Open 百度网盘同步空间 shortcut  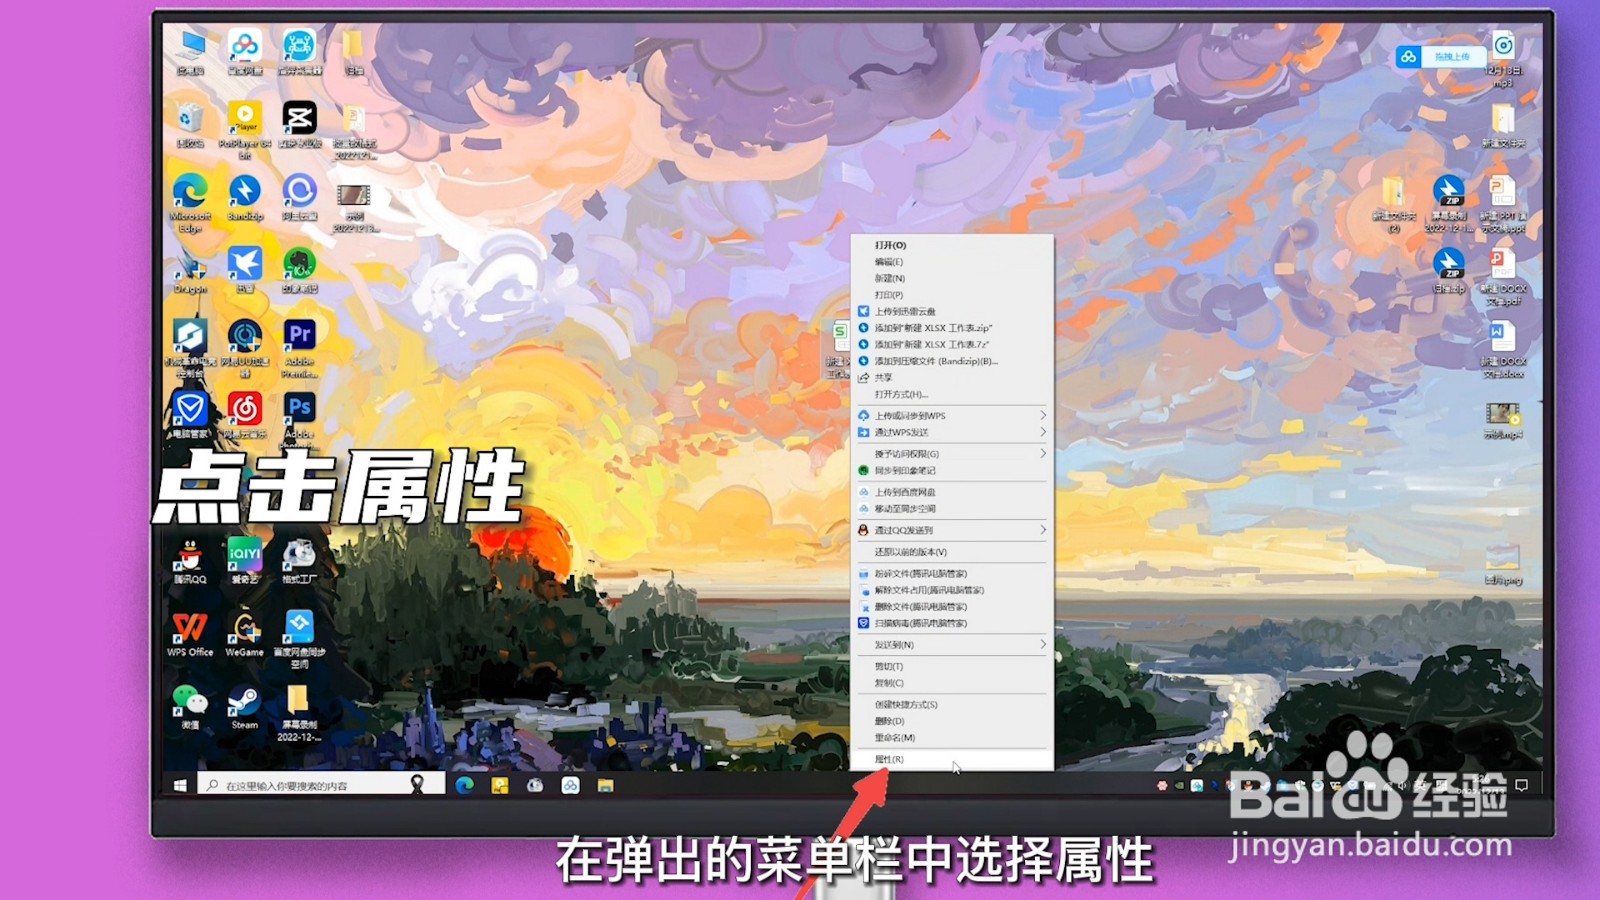point(299,639)
